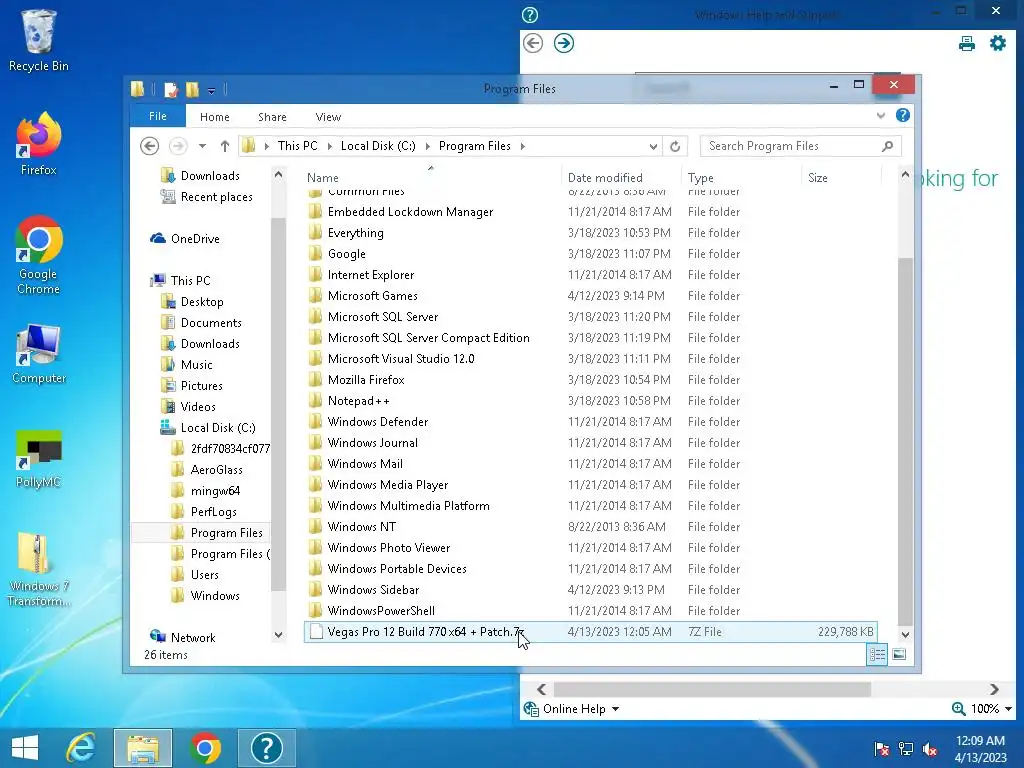Switch to the Home ribbon tab

215,117
